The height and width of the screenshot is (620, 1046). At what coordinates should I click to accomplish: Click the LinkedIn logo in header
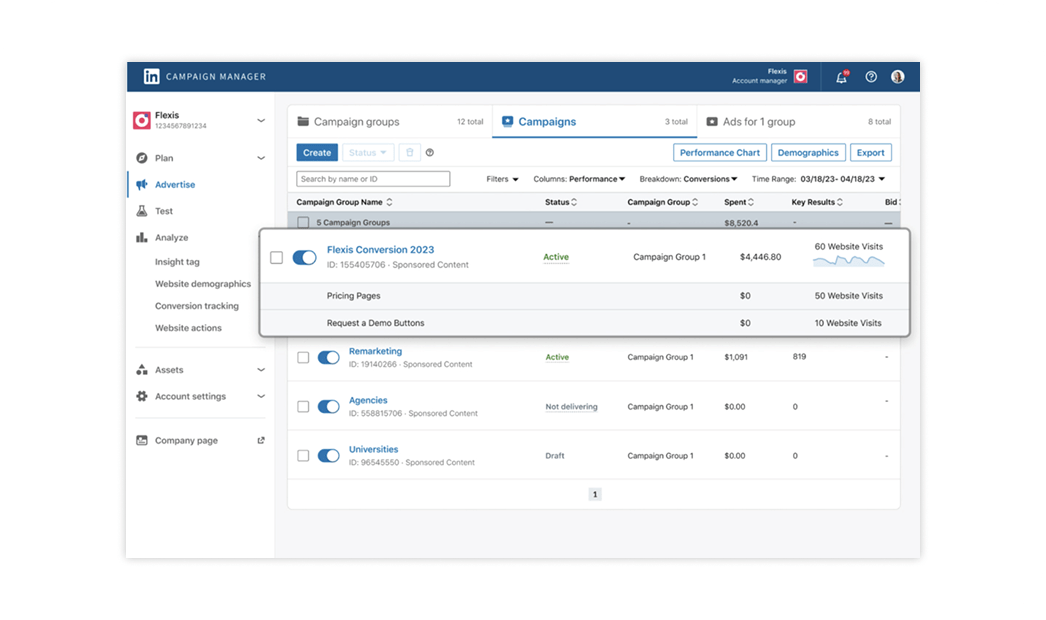tap(151, 77)
